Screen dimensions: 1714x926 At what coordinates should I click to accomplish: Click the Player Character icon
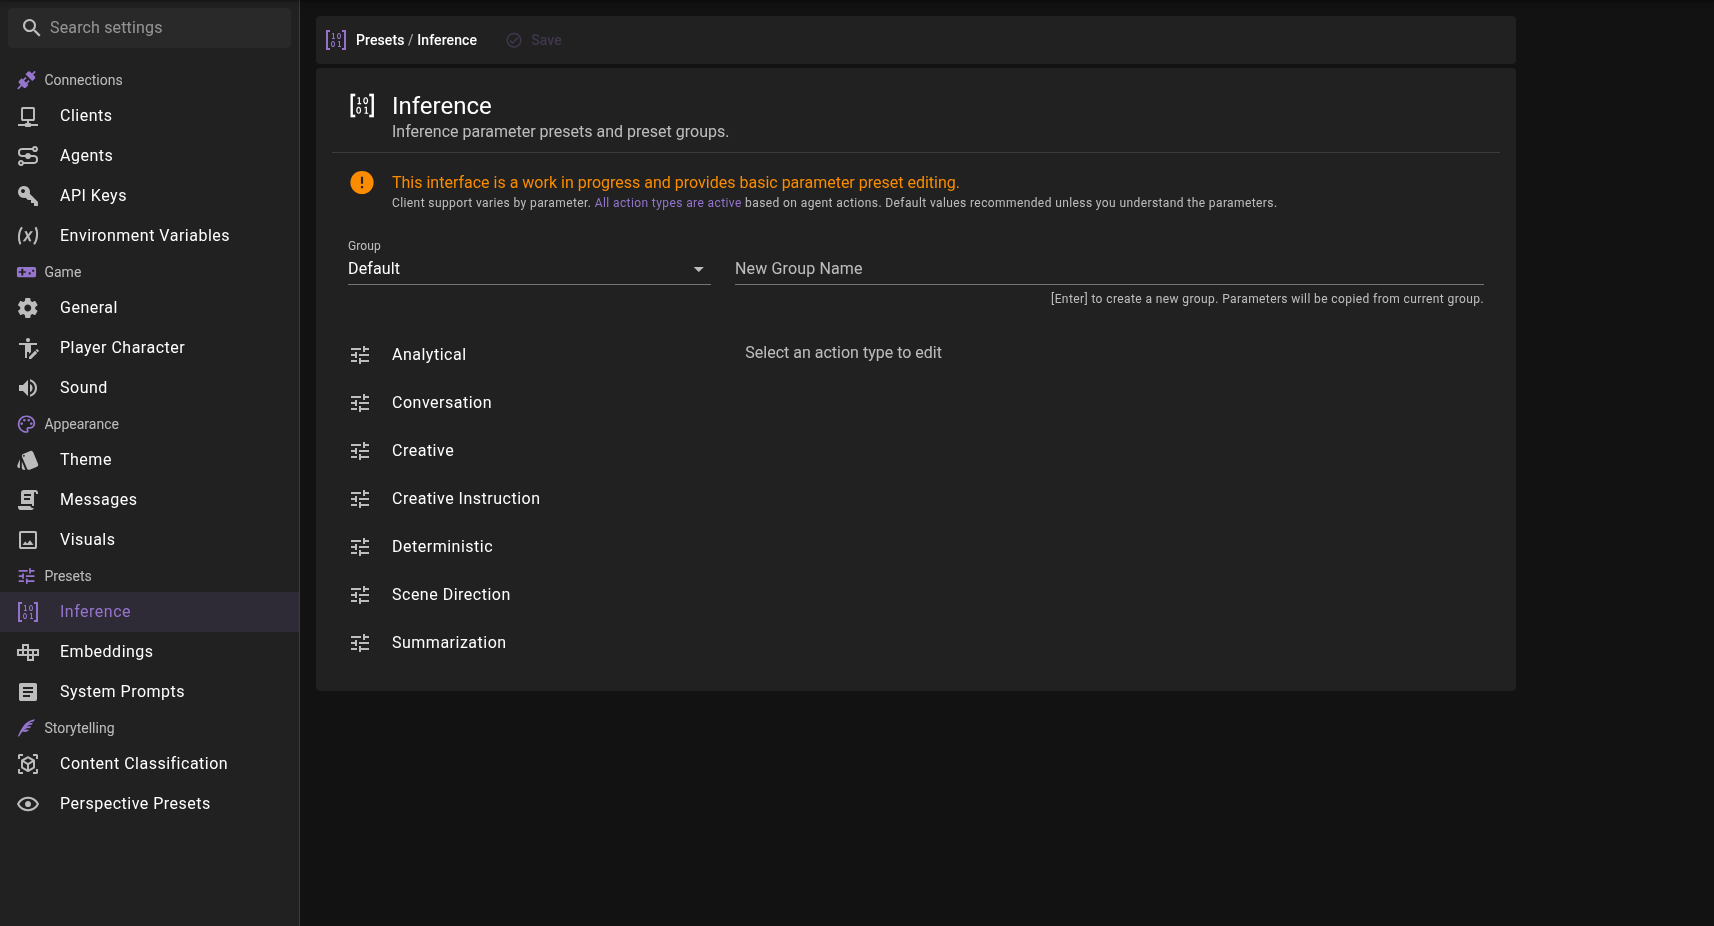click(x=28, y=348)
